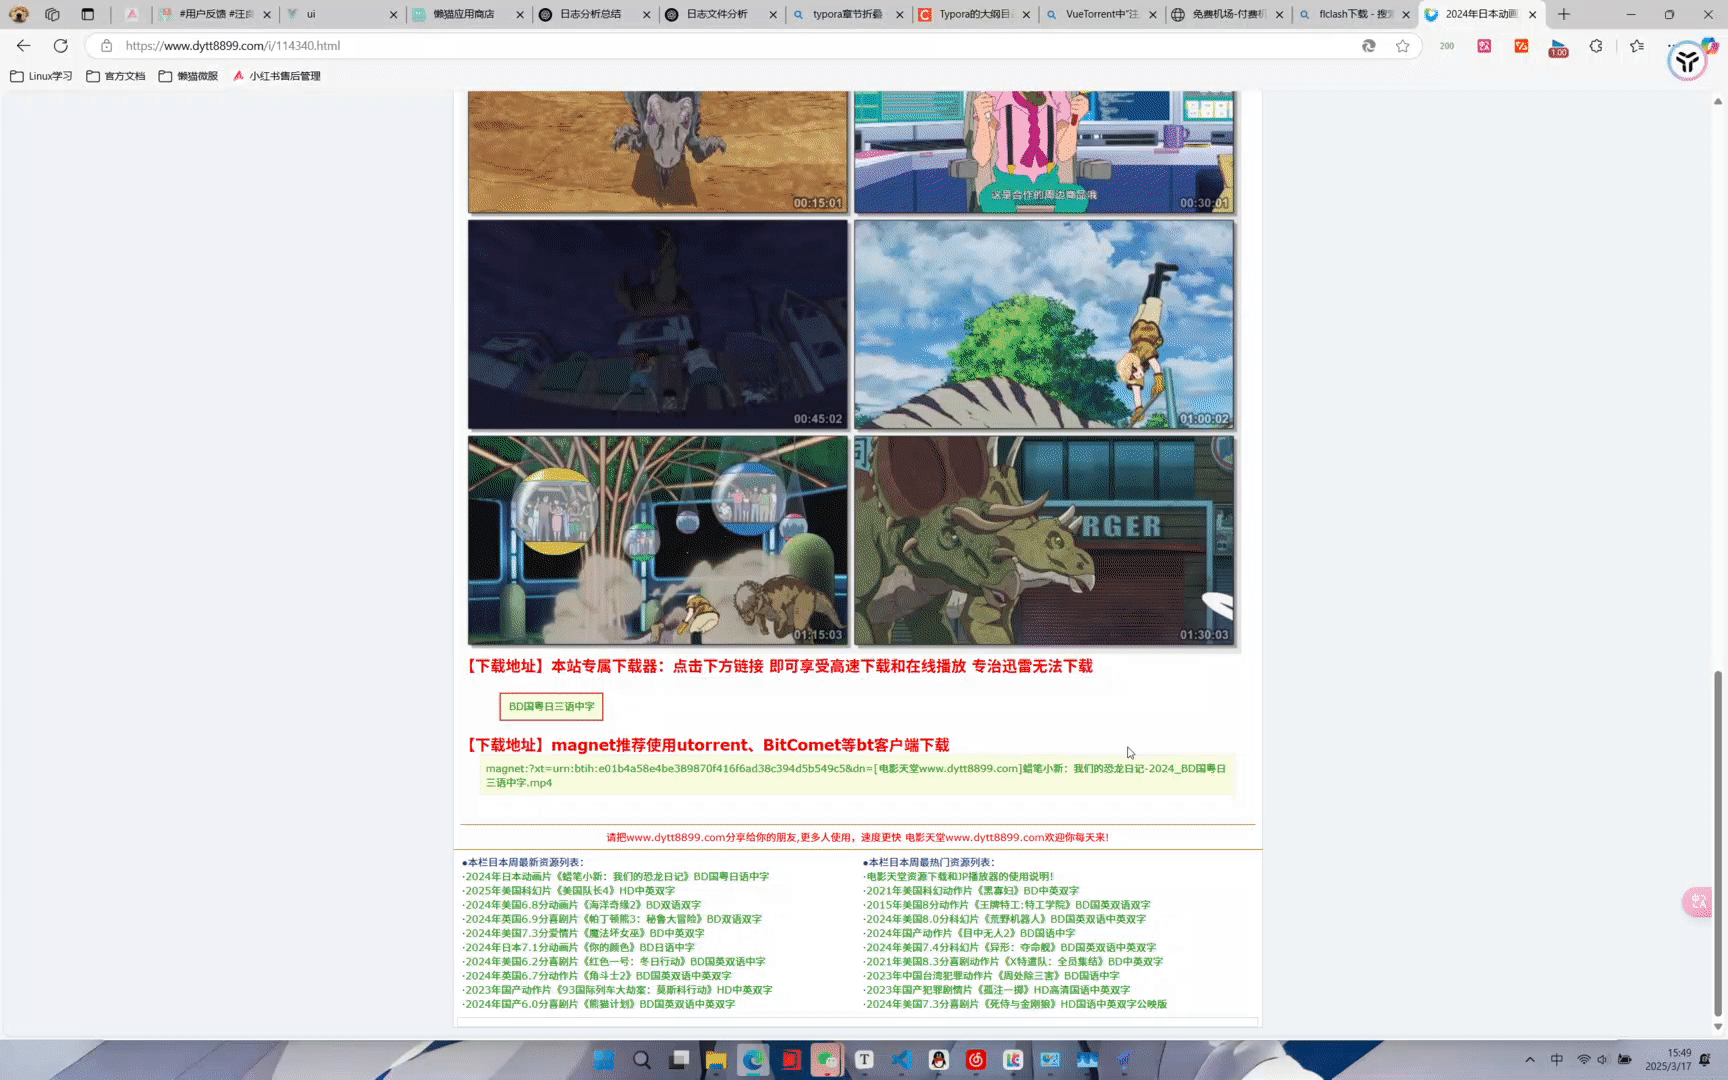
Task: Open Visual Studio Code from the taskbar
Action: point(901,1060)
